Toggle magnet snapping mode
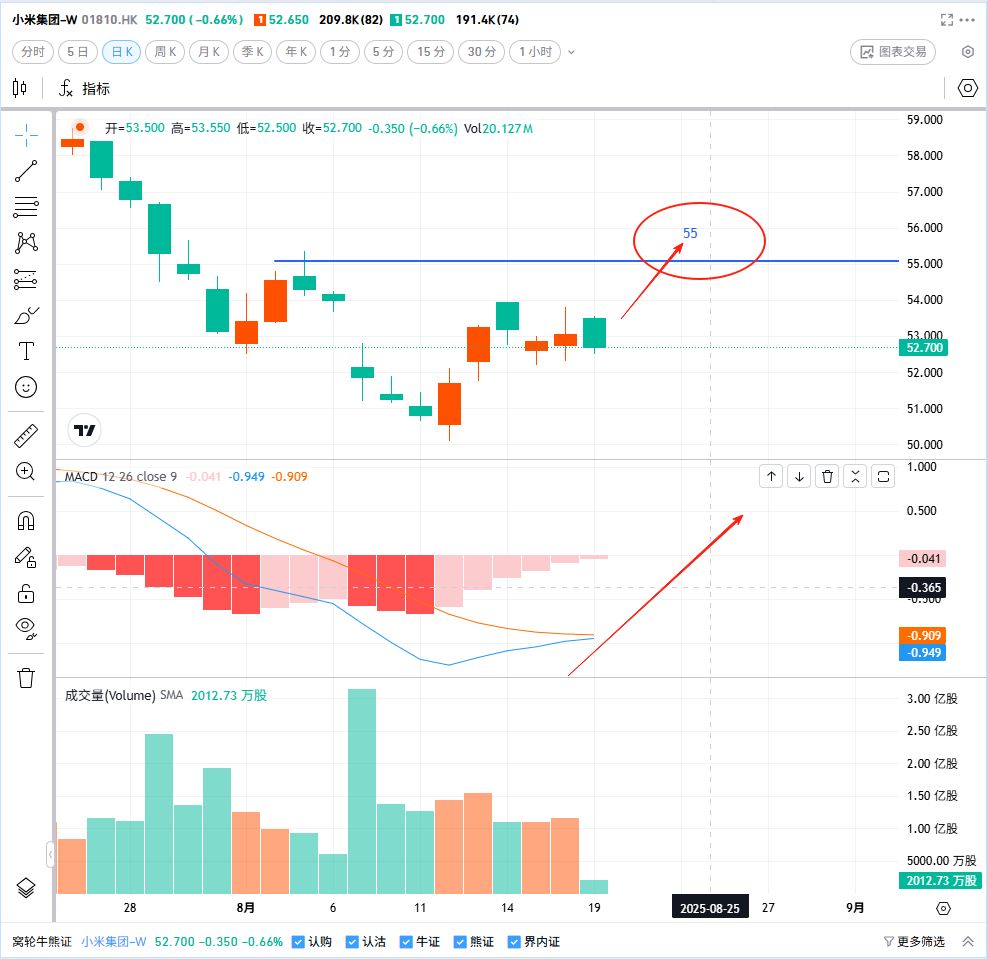 26,521
